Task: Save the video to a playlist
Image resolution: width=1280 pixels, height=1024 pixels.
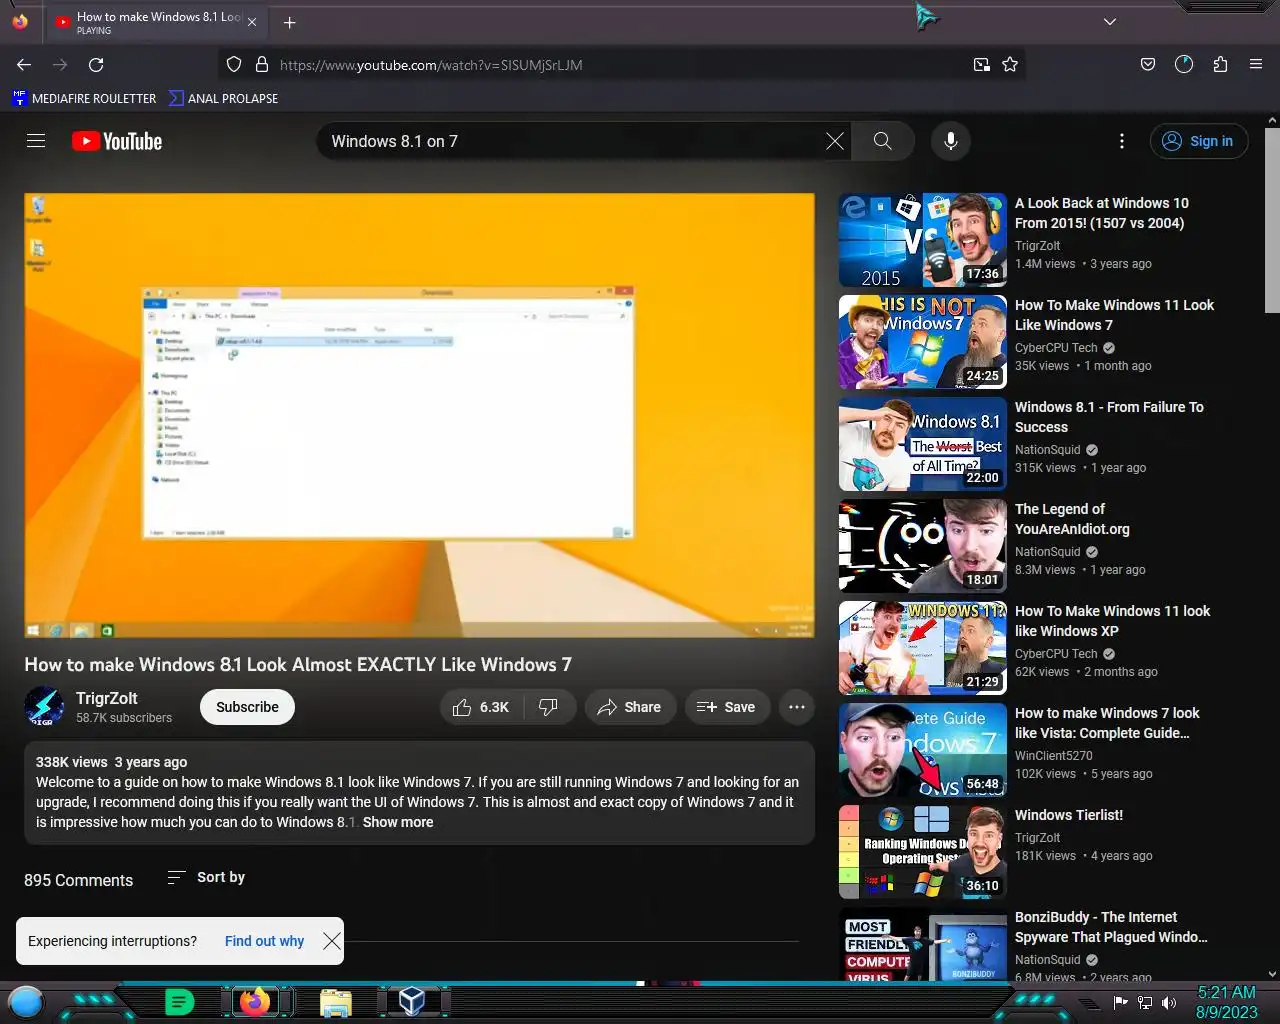Action: click(x=727, y=707)
